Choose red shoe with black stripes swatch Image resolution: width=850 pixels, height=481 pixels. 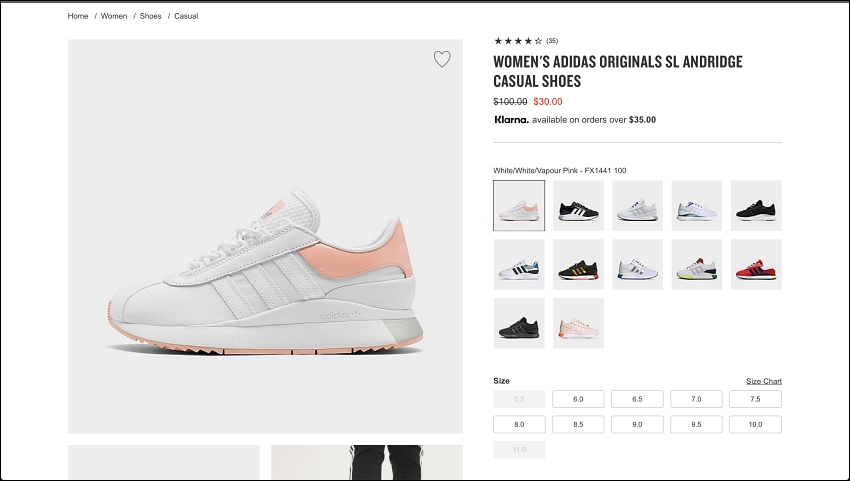(x=756, y=264)
